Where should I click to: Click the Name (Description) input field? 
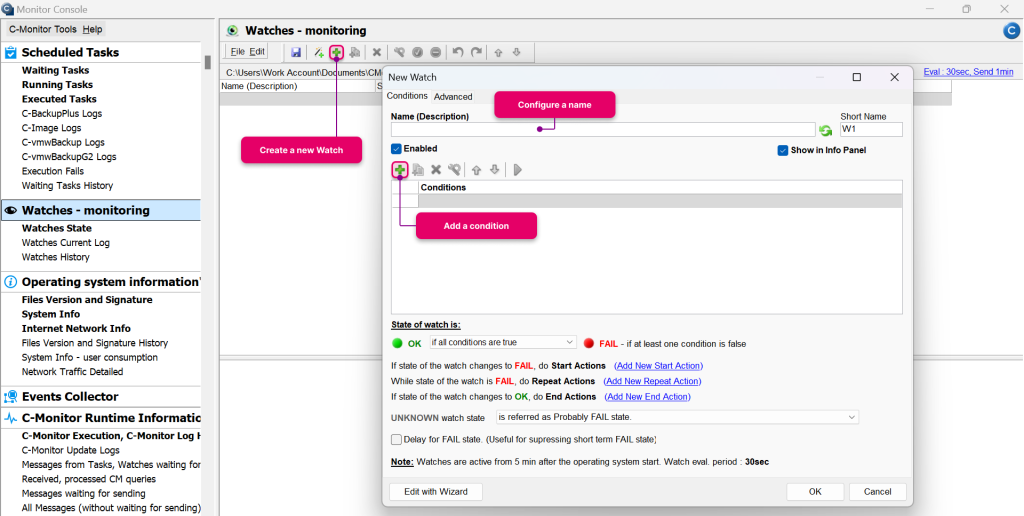point(603,130)
